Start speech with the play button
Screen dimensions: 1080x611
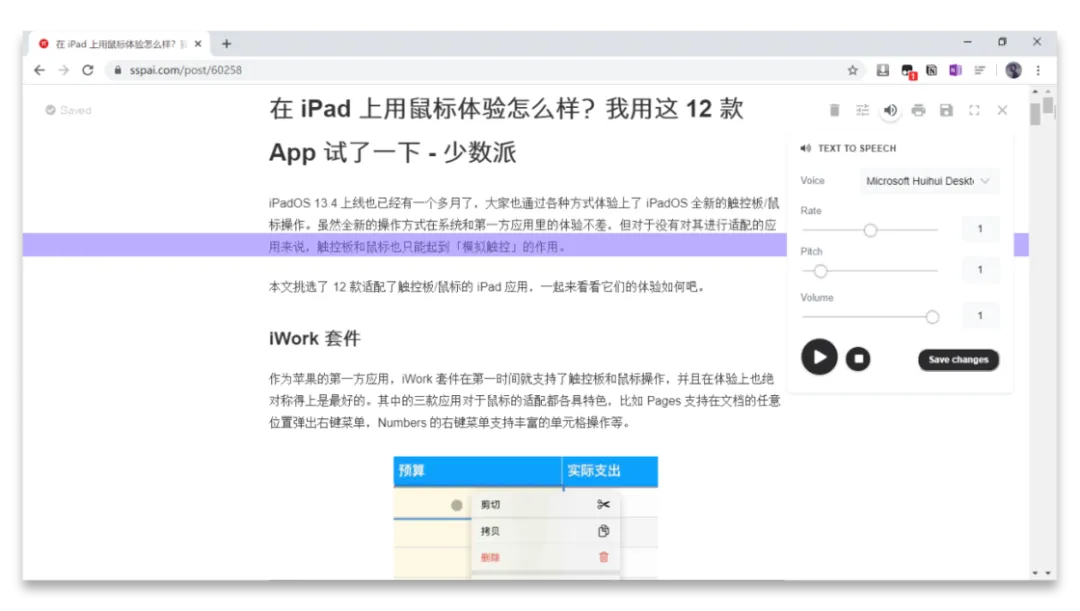tap(819, 357)
